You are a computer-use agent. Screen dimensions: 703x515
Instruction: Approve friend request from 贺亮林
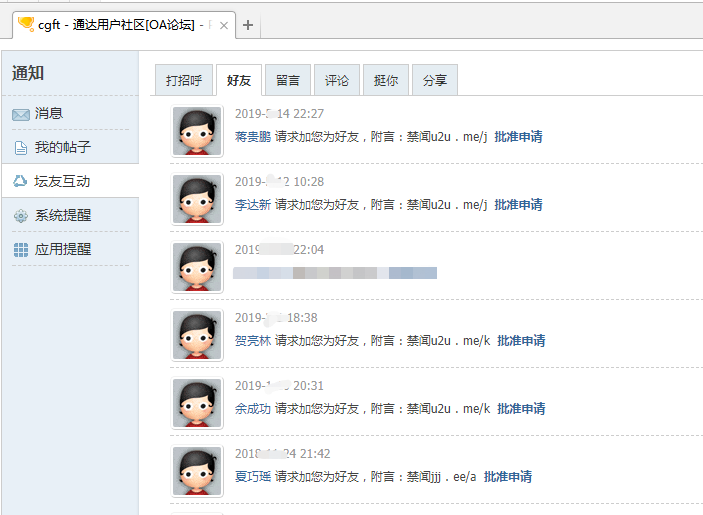[x=521, y=341]
